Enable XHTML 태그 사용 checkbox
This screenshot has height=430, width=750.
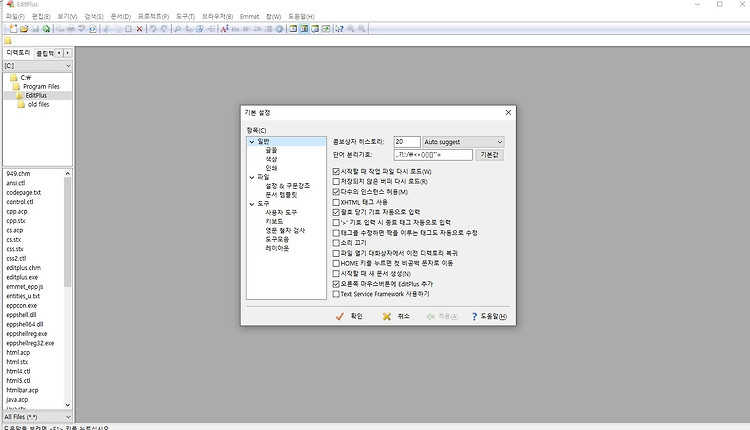[336, 202]
